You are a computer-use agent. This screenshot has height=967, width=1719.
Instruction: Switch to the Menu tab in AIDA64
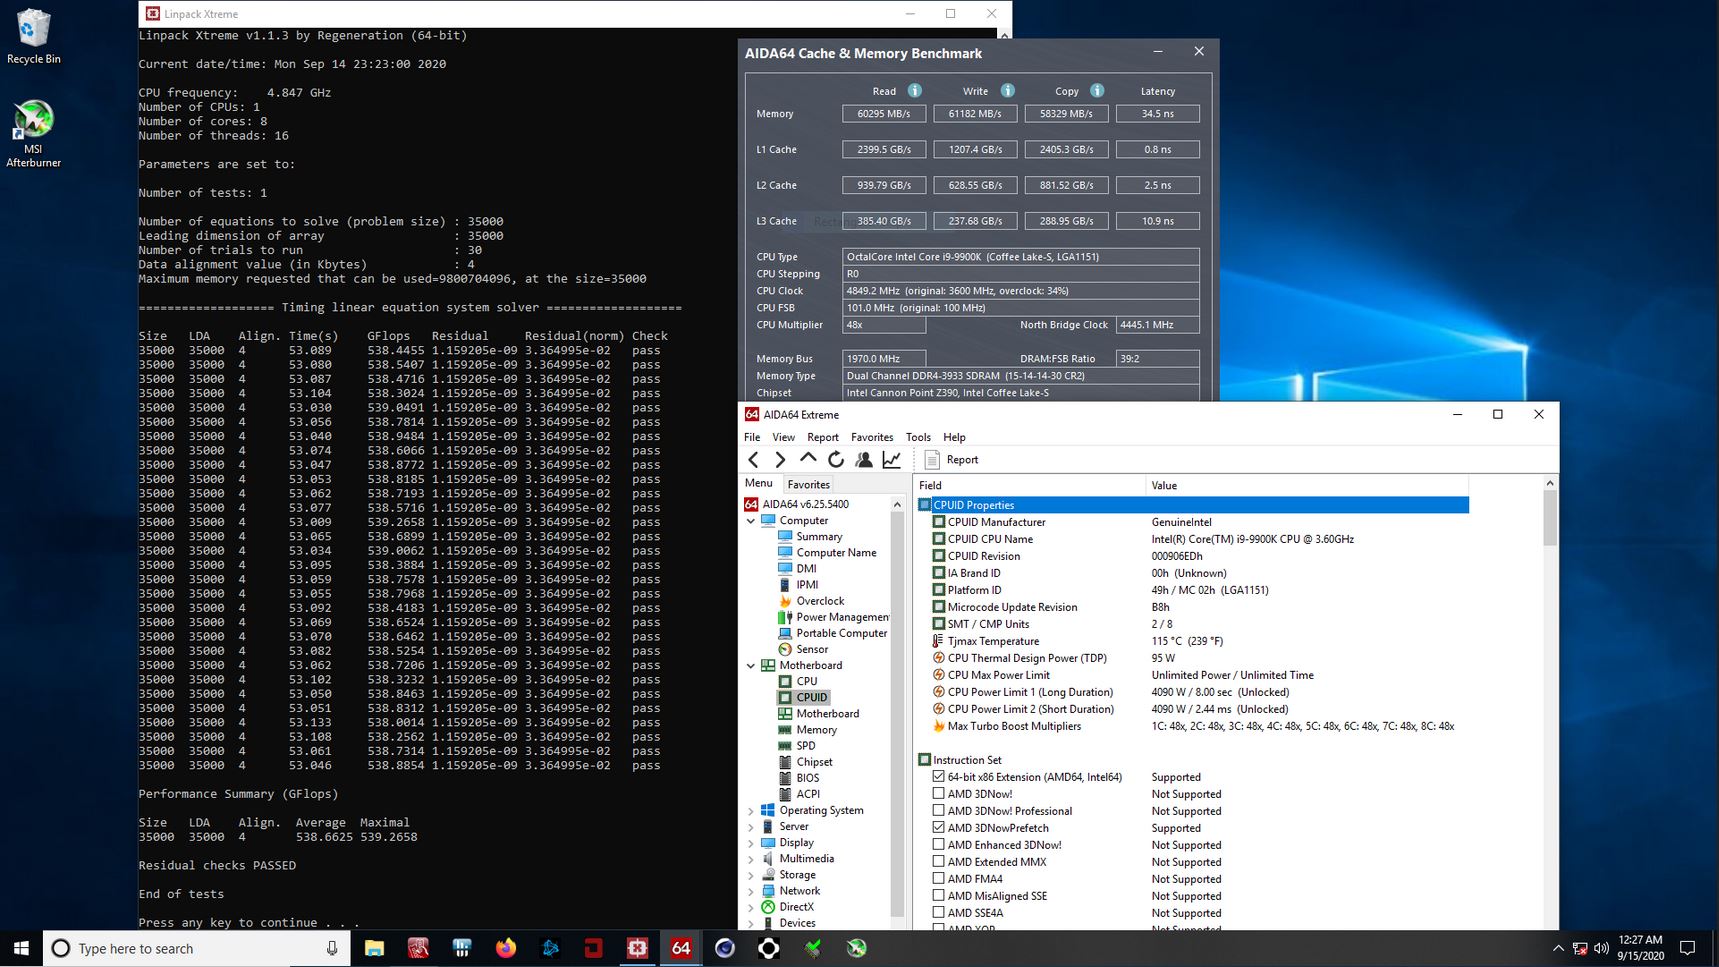759,483
